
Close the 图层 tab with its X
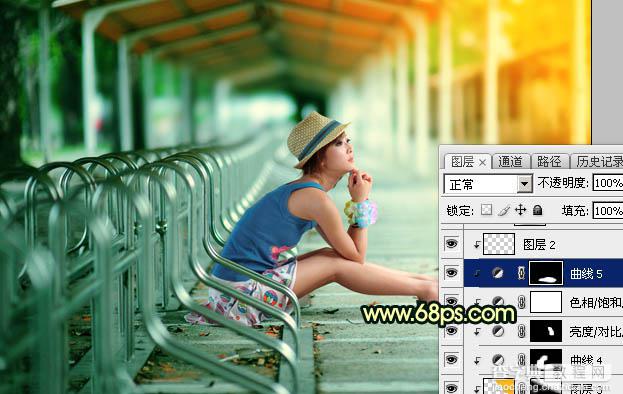(x=482, y=163)
